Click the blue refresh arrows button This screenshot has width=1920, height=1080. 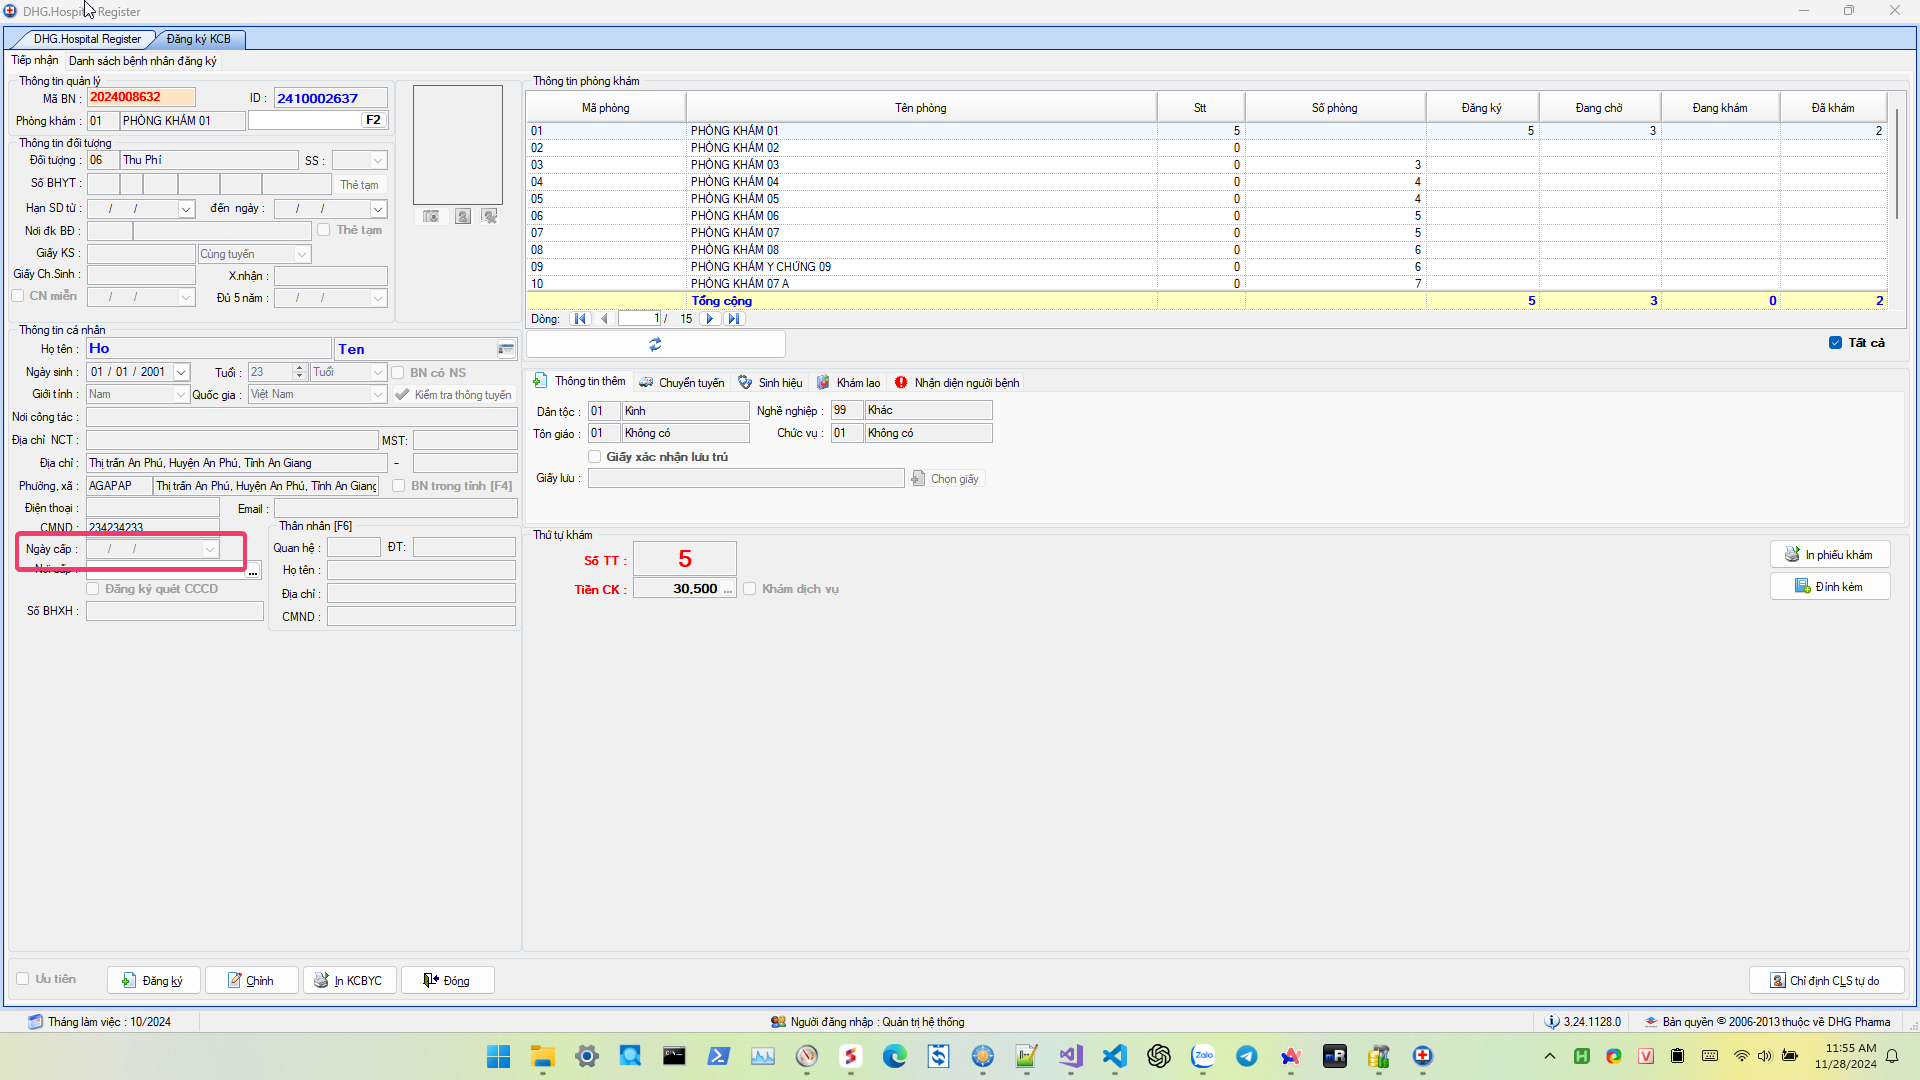tap(655, 344)
